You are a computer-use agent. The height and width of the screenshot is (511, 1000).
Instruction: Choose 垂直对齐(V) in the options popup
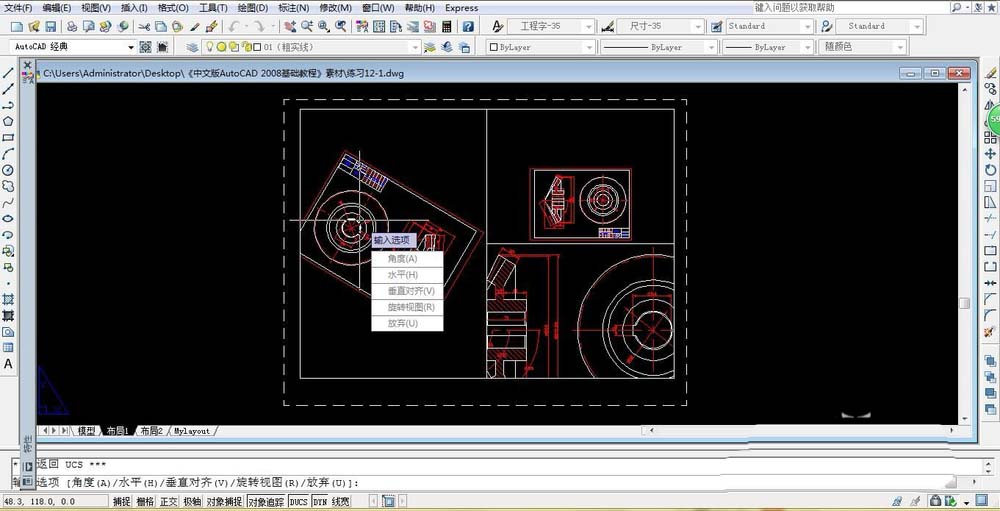407,291
